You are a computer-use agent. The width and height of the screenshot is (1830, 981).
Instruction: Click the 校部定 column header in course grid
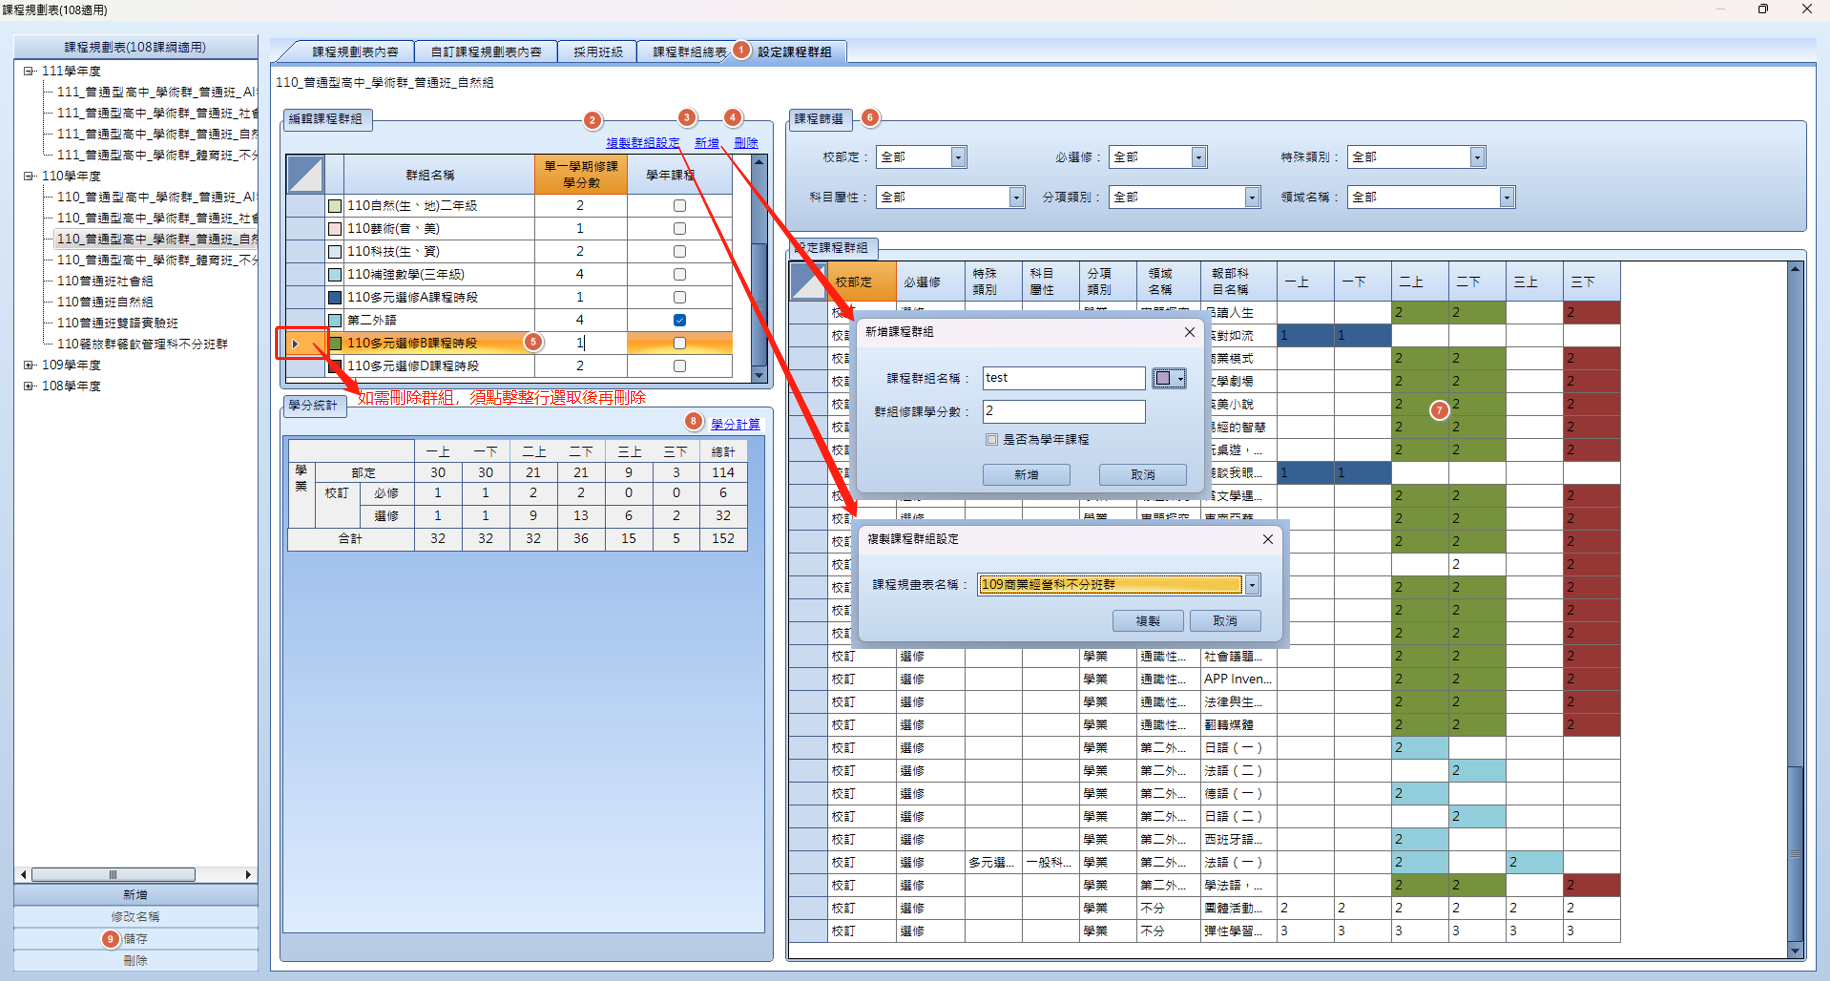pos(862,281)
